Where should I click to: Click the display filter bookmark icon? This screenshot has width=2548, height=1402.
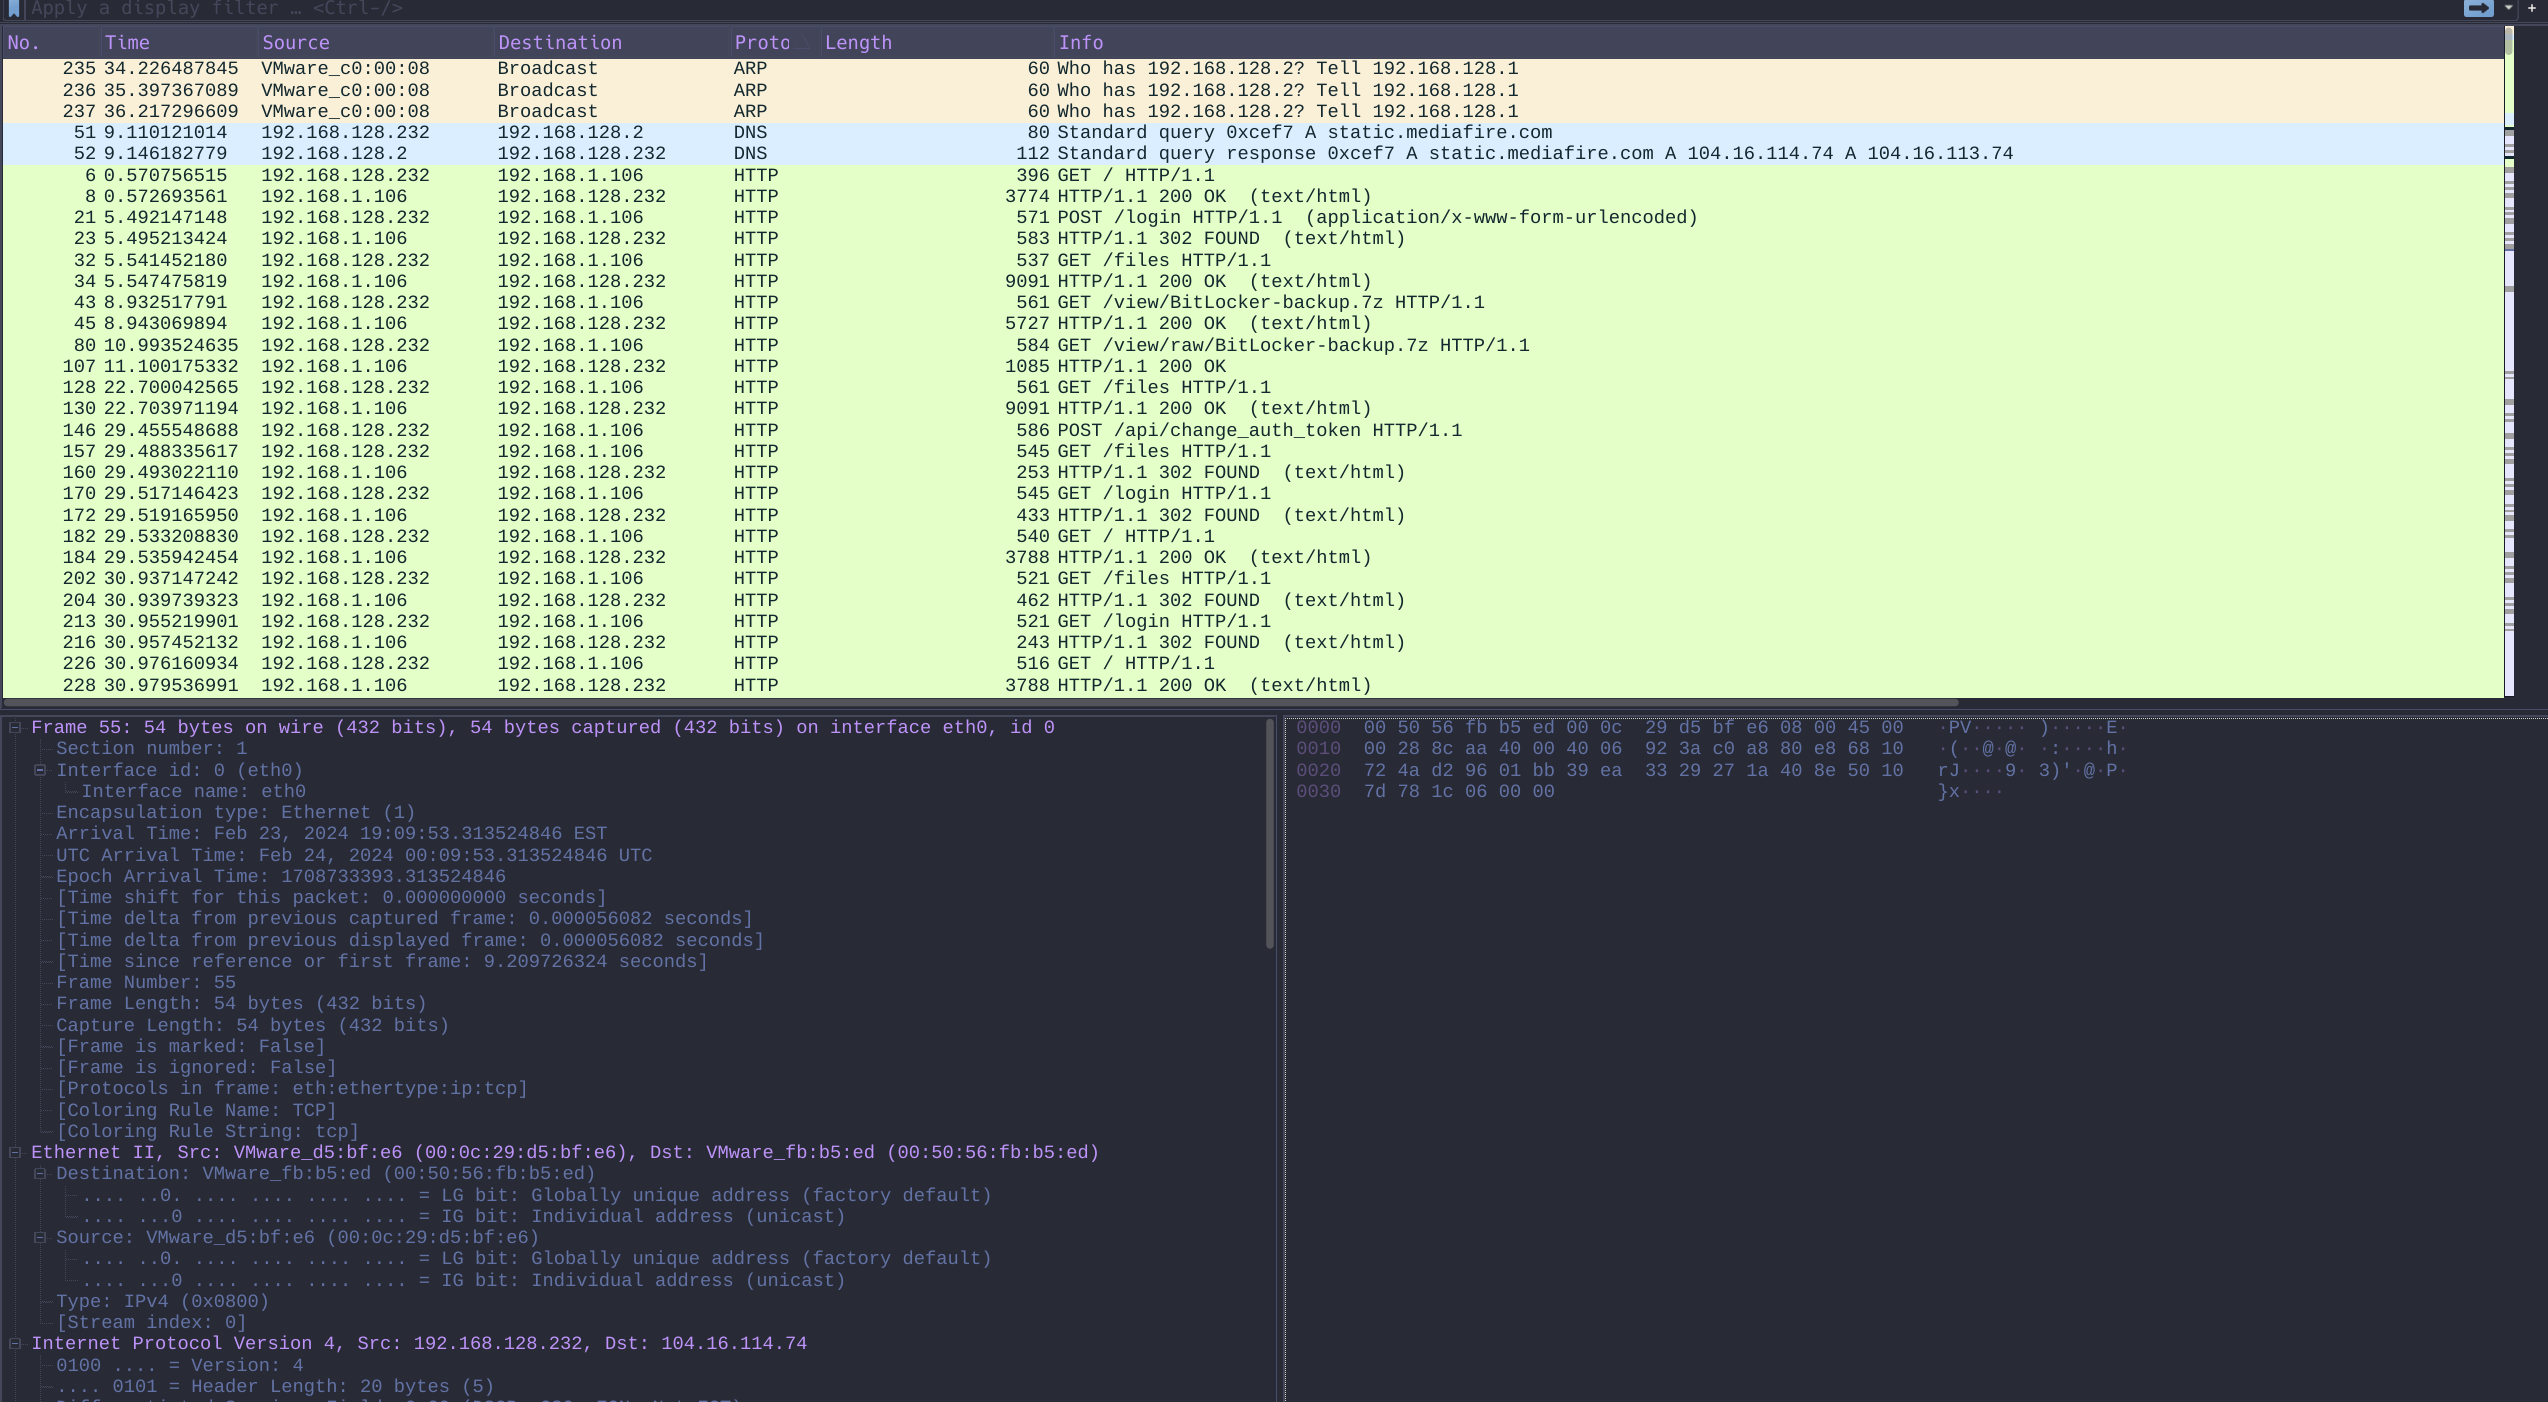coord(14,8)
